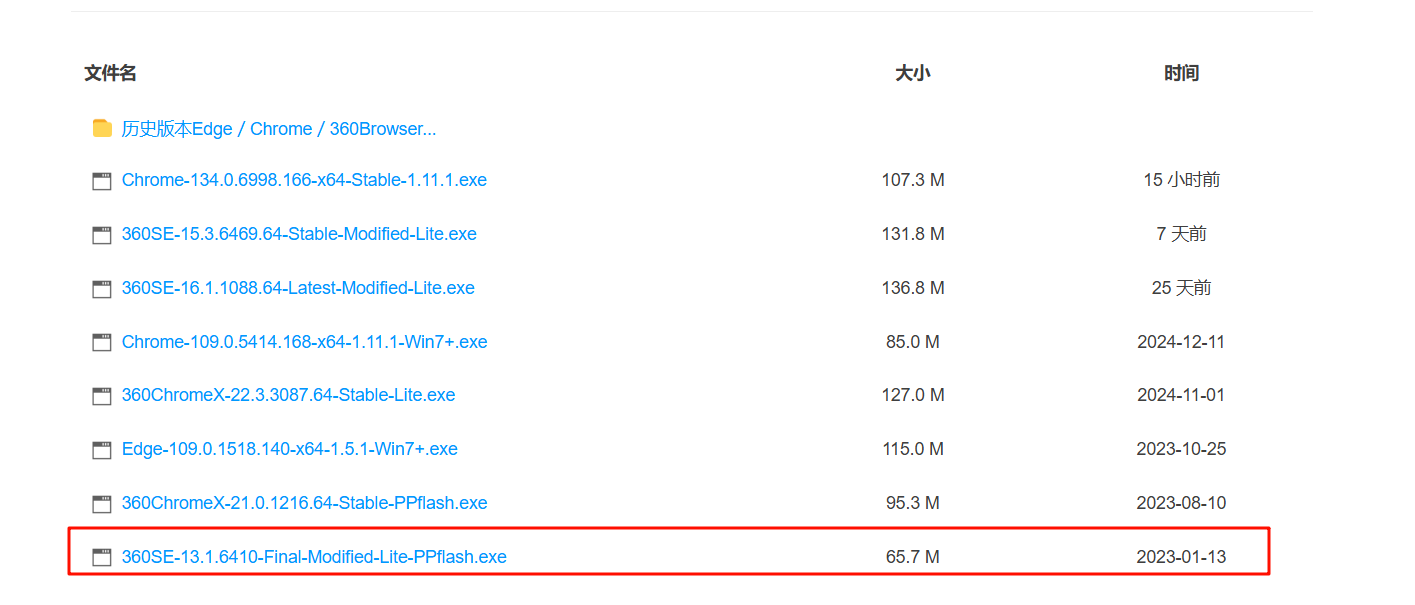Select the 115.0 M size value
Viewport: 1415px width, 605px height.
[x=913, y=449]
